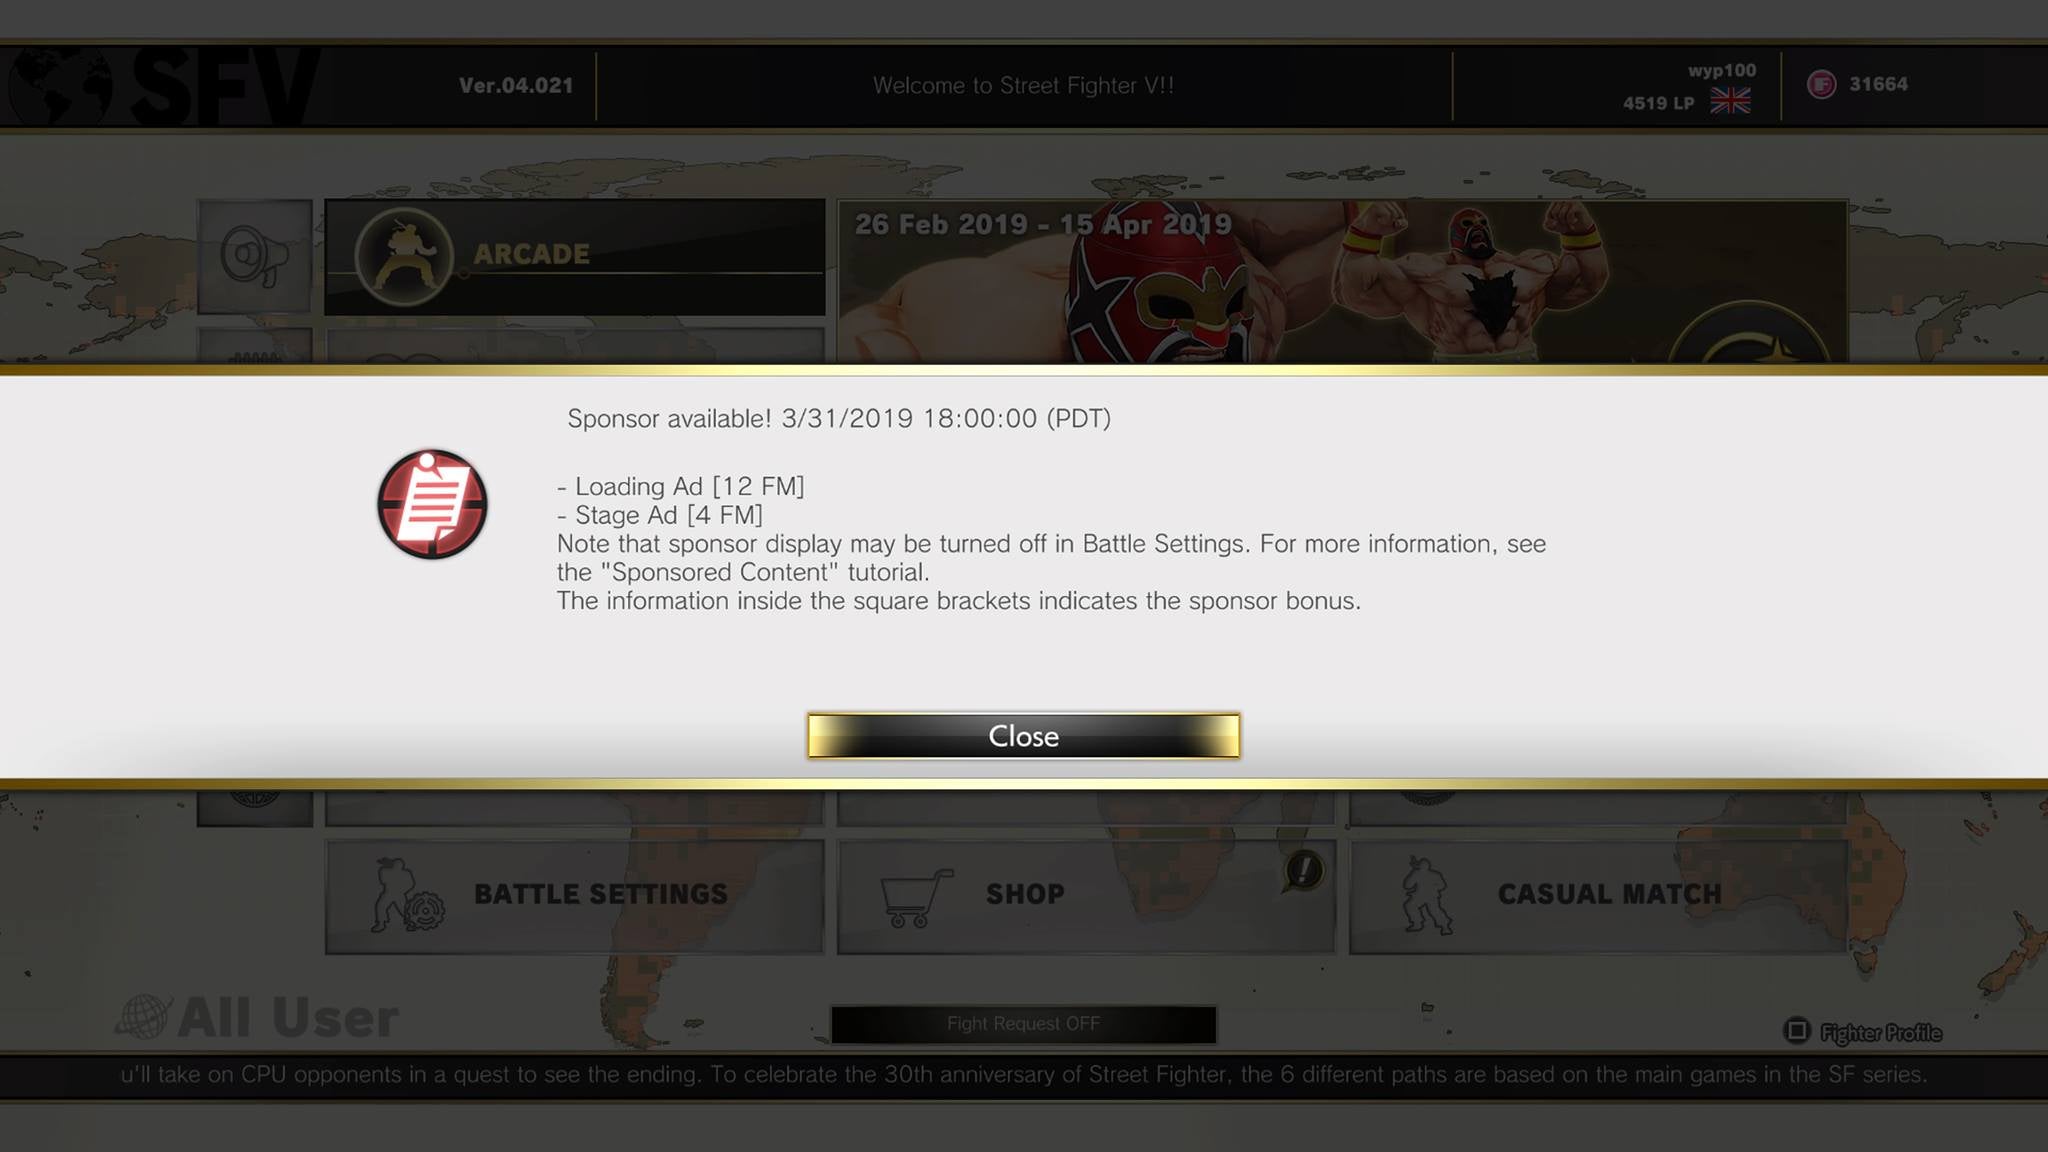
Task: Click the Shop exclamation alert badge
Action: [x=1303, y=870]
